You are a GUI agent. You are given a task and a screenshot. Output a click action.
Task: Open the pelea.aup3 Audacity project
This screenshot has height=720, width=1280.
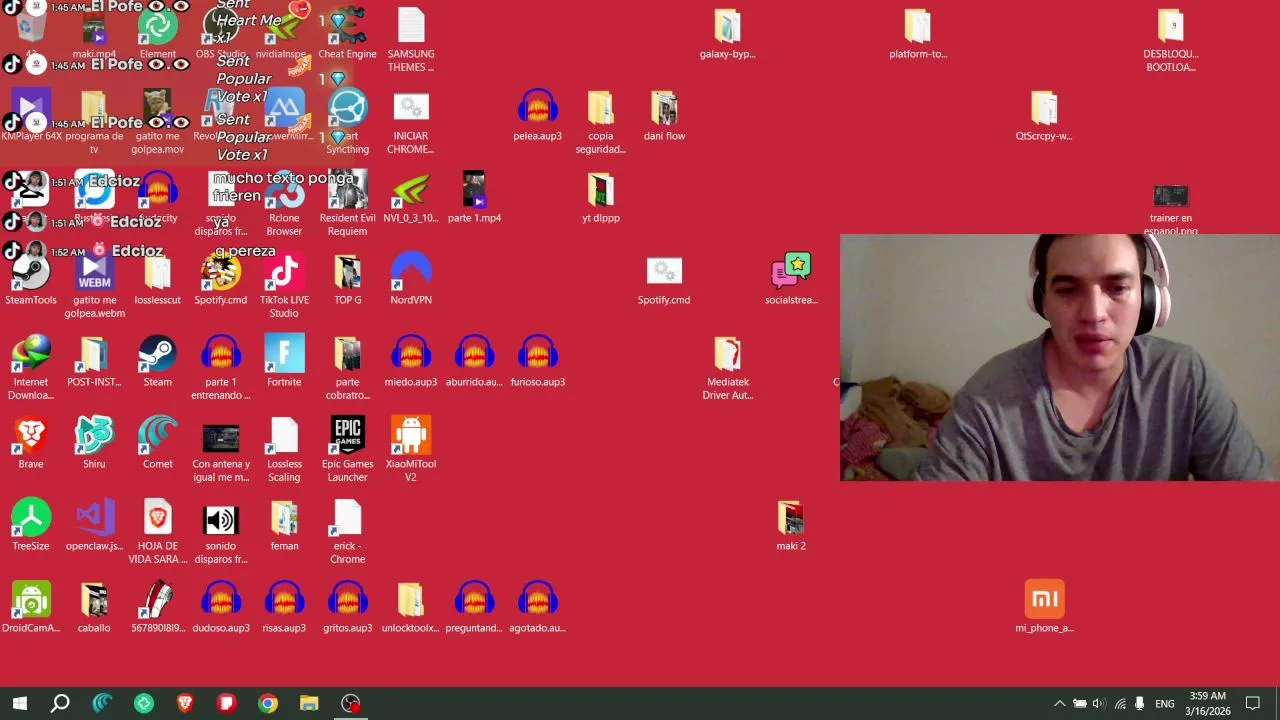537,115
